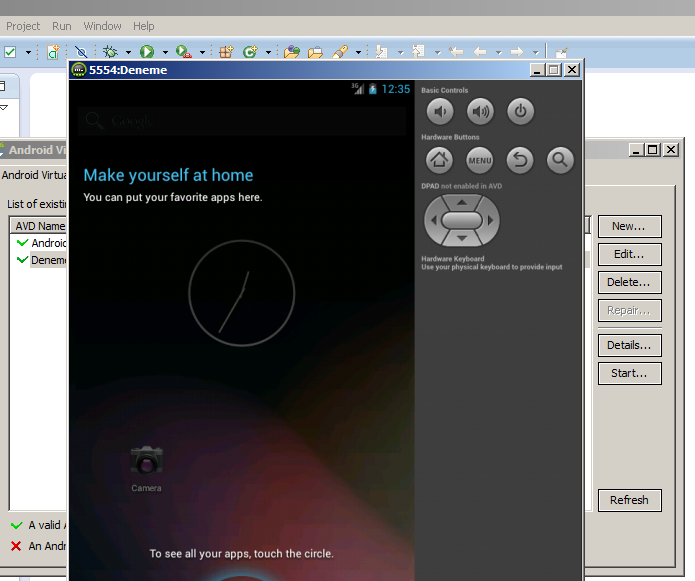
Task: Click the emulator power button
Action: (x=520, y=111)
